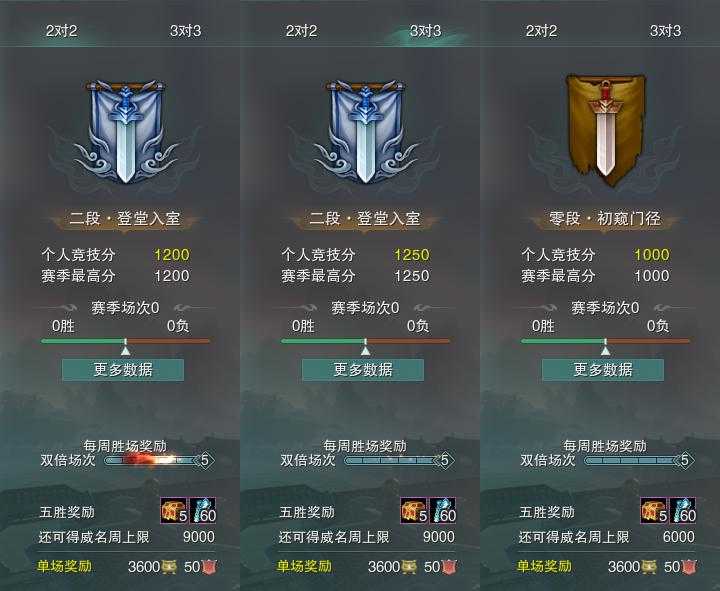Click the win-loss bar marker in the left panel
The height and width of the screenshot is (591, 720).
click(x=125, y=348)
